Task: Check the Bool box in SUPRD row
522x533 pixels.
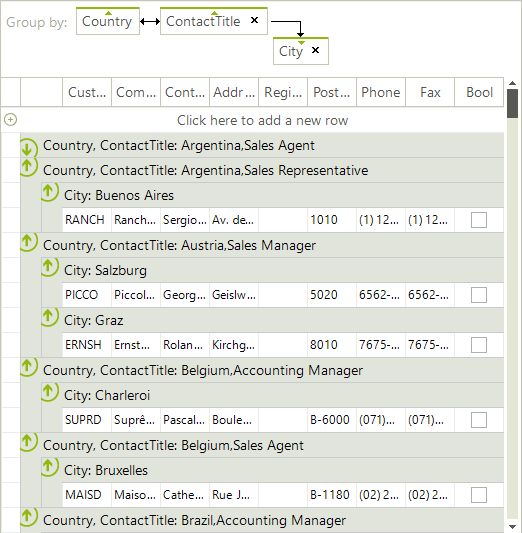Action: point(479,420)
